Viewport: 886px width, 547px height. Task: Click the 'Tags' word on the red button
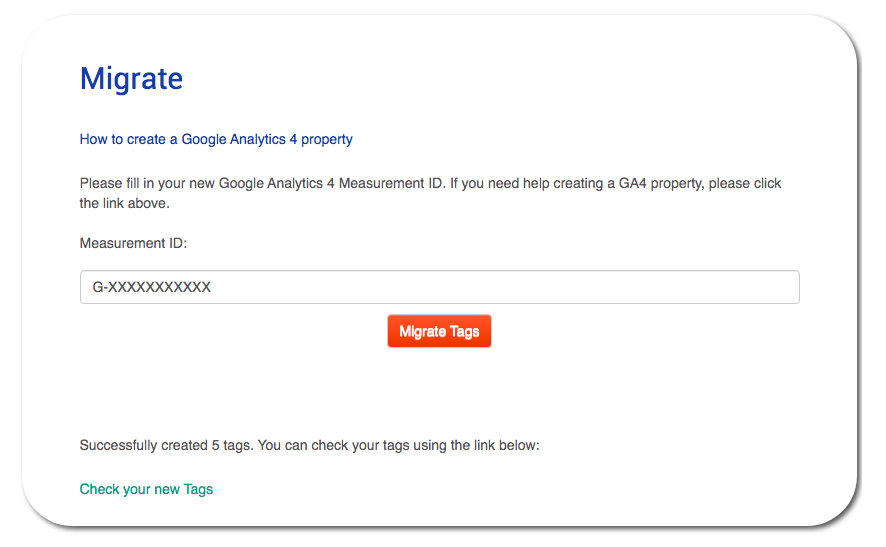(x=464, y=332)
